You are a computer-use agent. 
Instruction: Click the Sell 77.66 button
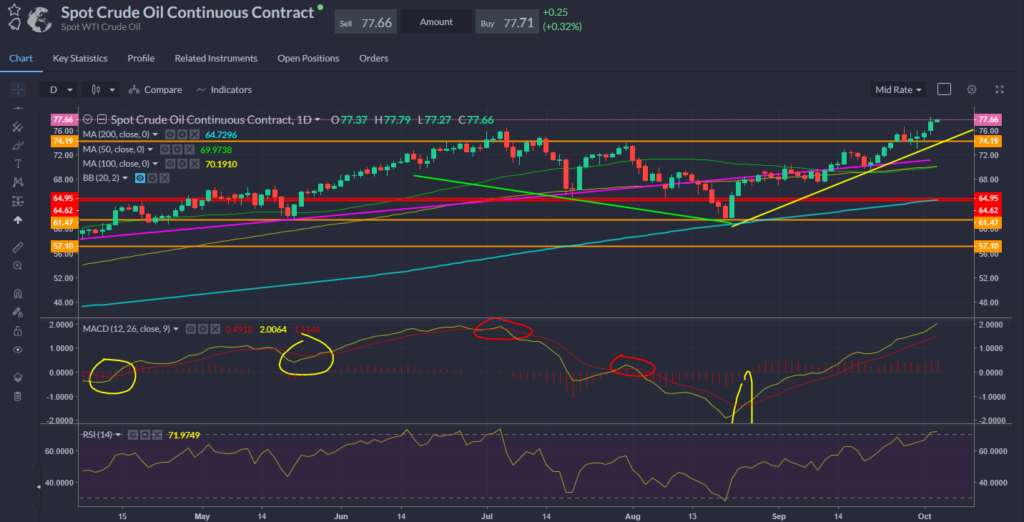click(x=364, y=21)
